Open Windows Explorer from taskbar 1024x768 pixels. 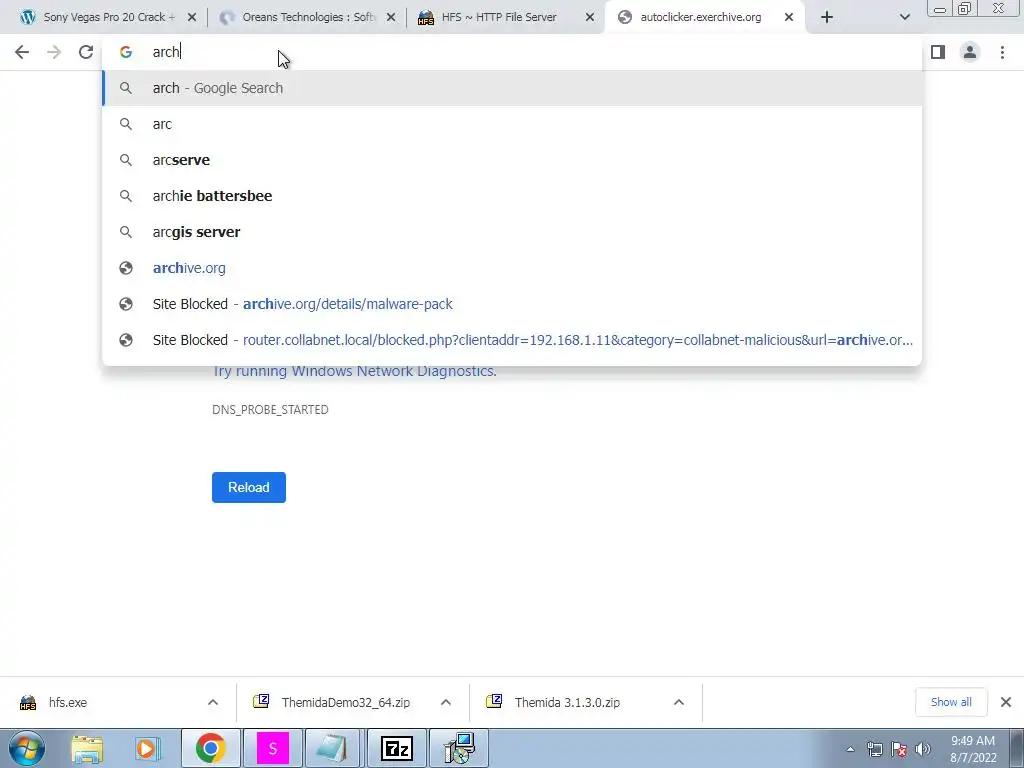coord(87,748)
